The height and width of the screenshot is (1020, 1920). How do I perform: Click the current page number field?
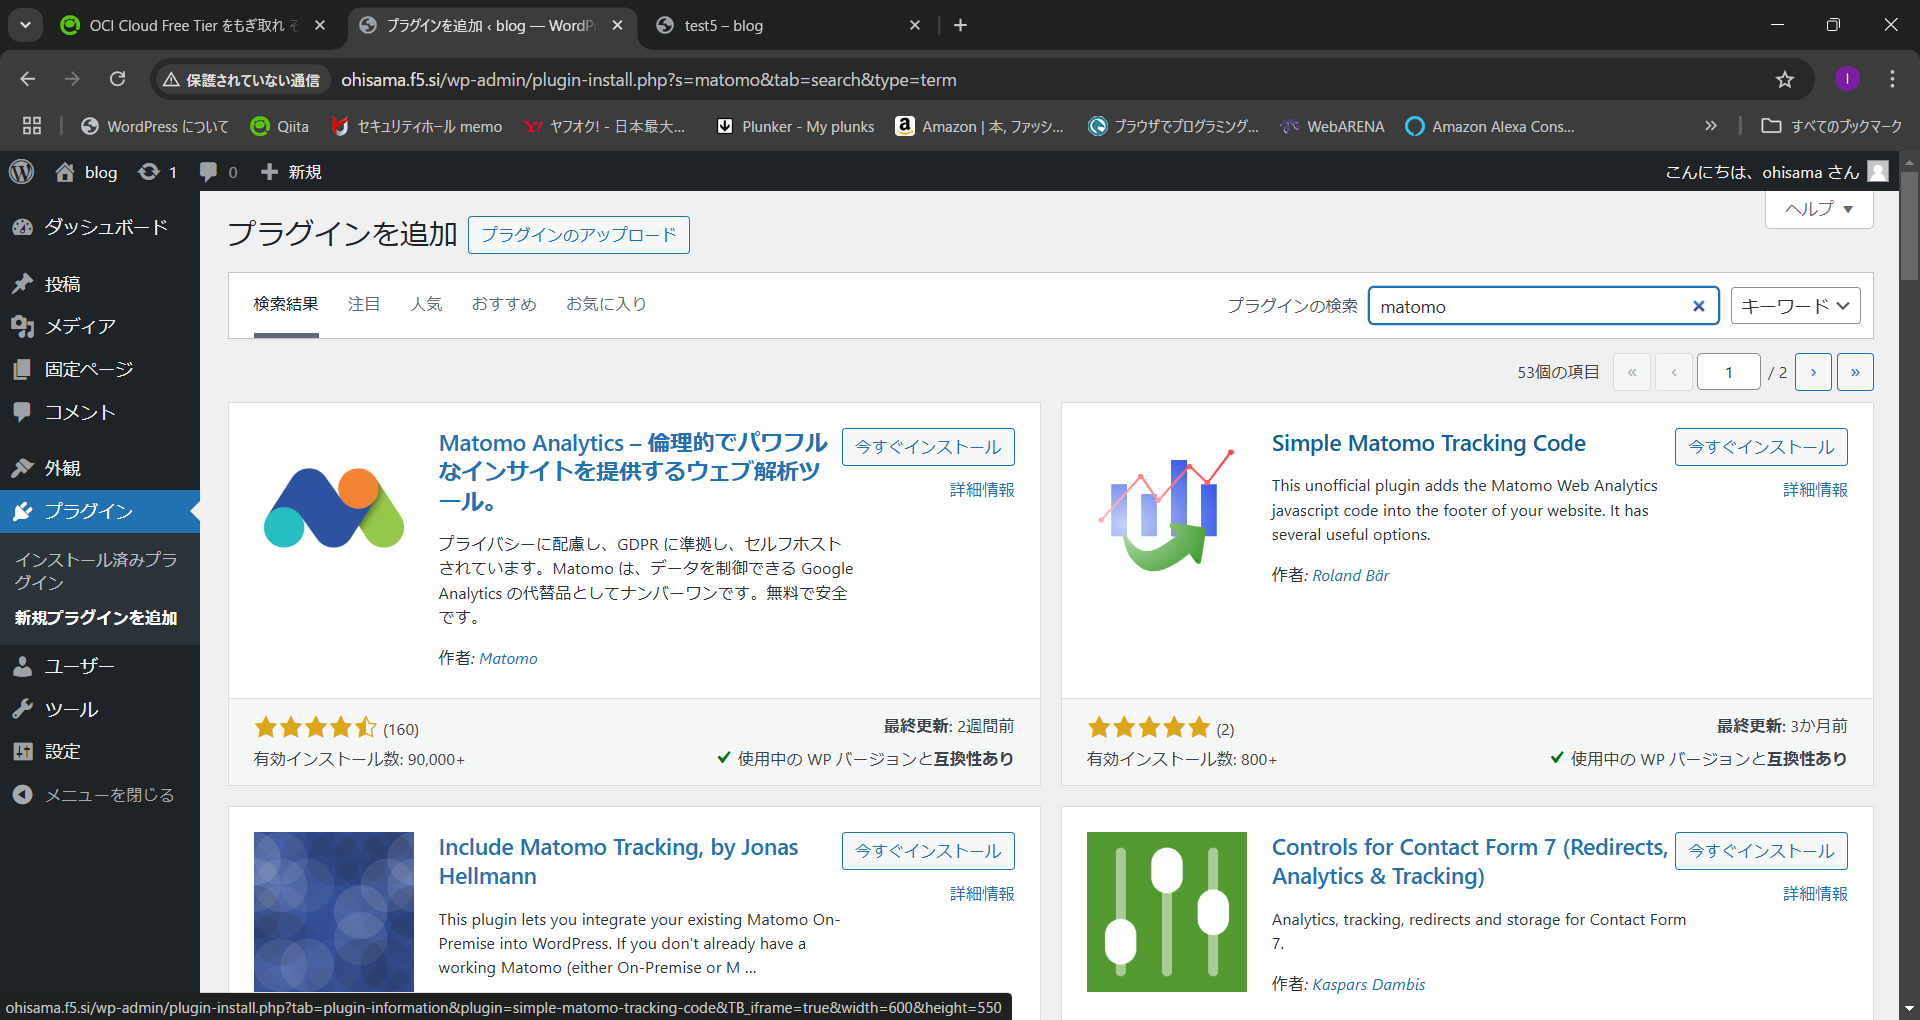[1728, 372]
